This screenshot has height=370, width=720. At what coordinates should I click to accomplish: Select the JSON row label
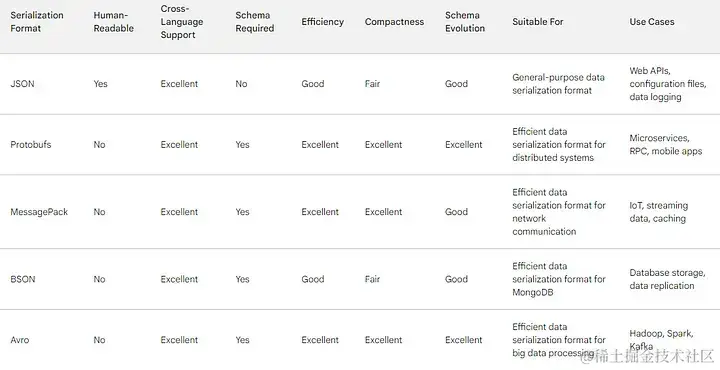tap(22, 84)
